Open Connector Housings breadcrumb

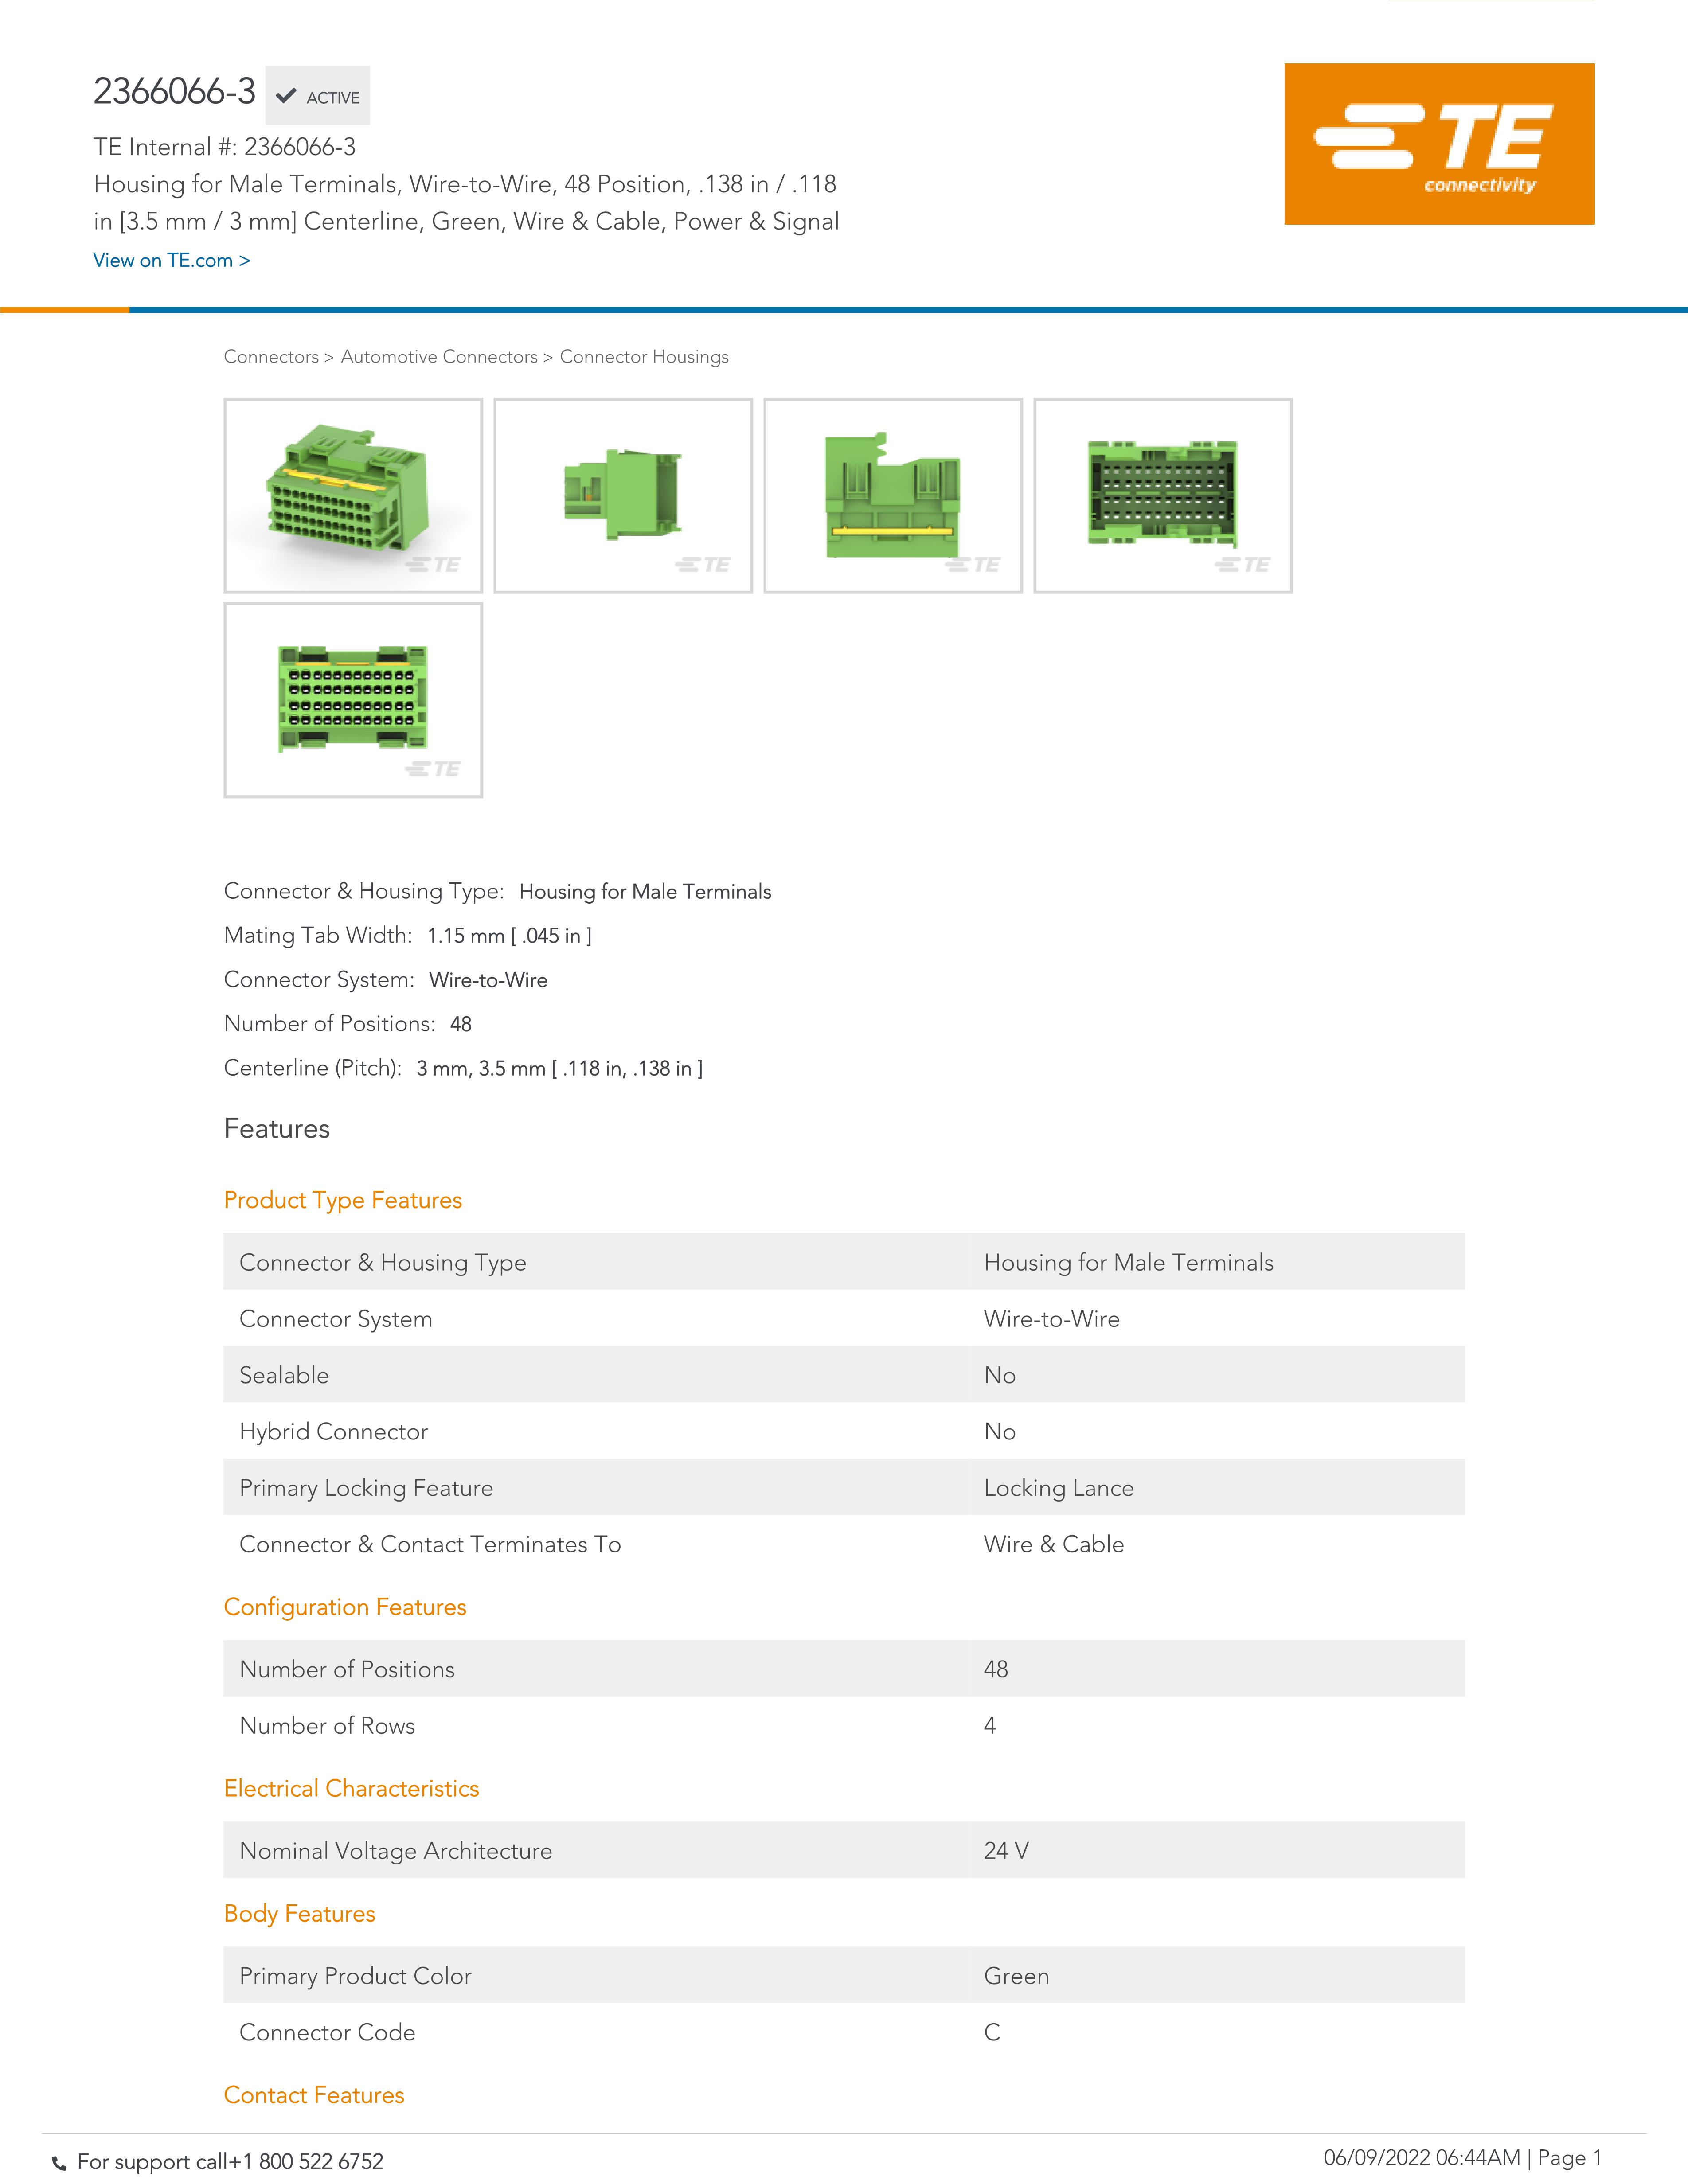pos(643,357)
